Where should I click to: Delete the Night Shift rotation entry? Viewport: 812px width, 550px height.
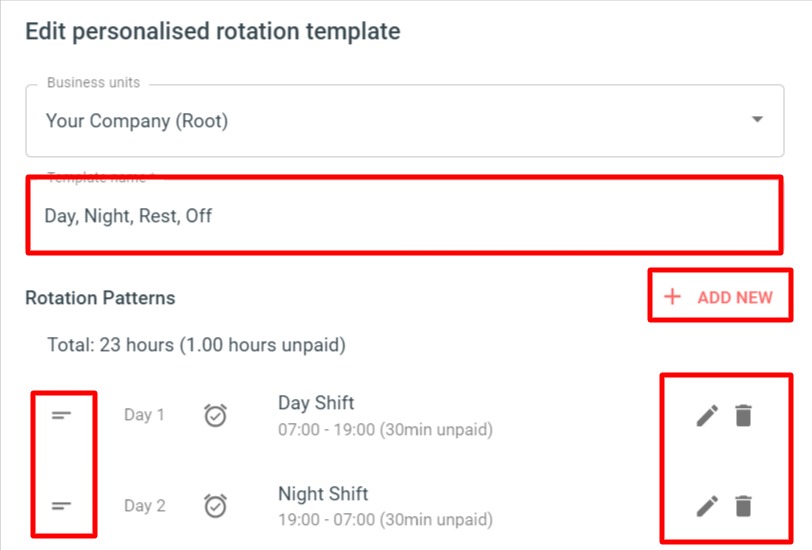[743, 506]
